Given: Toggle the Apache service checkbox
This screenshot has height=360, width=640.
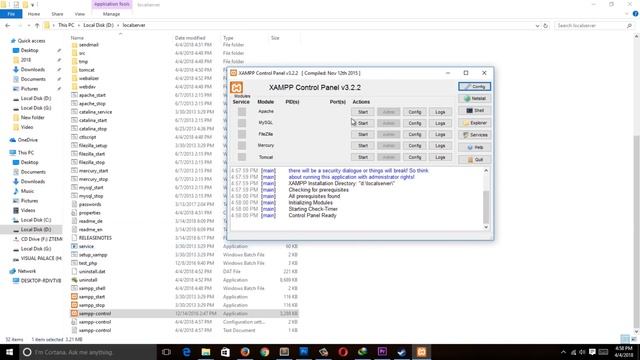Looking at the screenshot, I should [242, 111].
